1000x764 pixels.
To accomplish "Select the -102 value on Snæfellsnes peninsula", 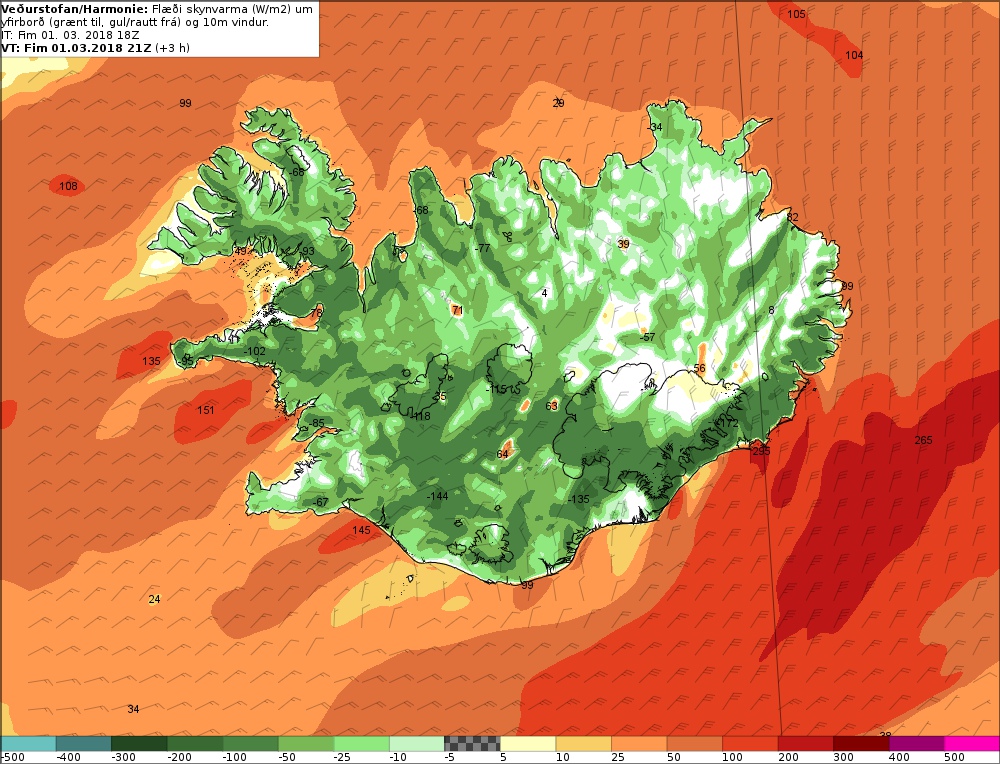I will (254, 351).
